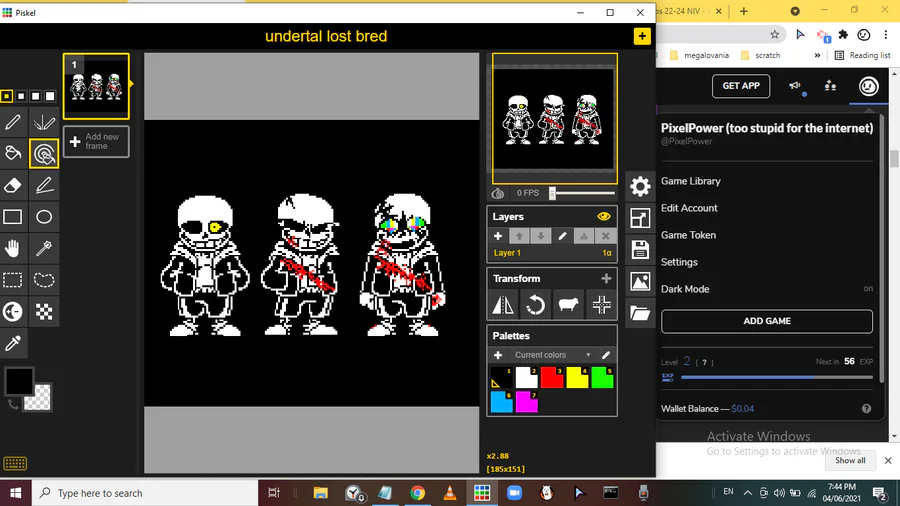Swap primary and secondary colors
This screenshot has width=900, height=506.
(x=13, y=406)
